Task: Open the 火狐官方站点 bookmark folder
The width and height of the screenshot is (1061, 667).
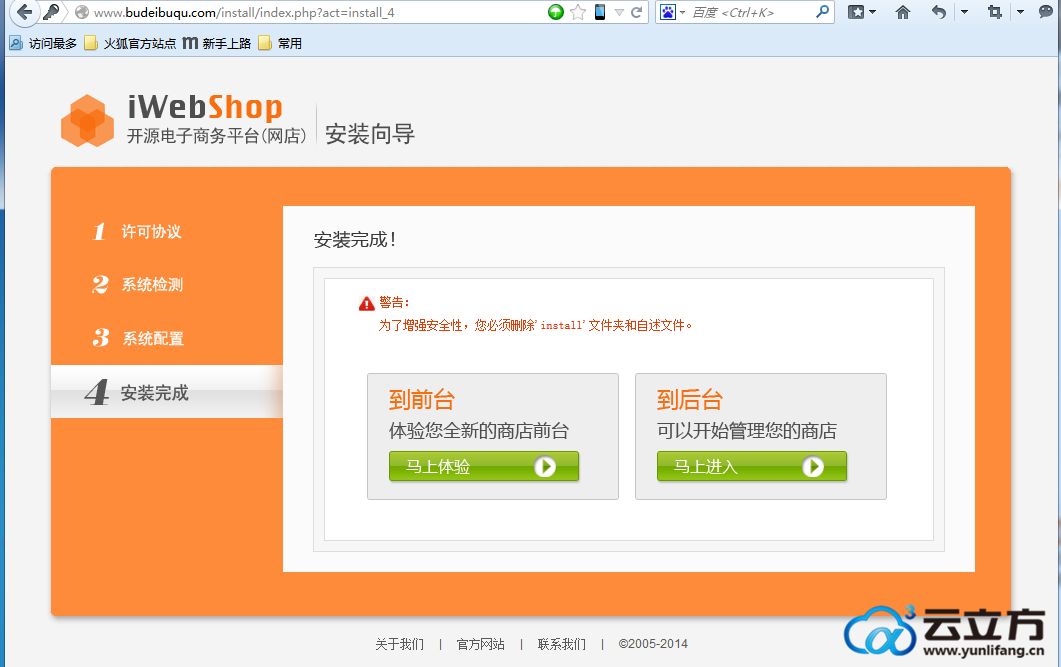Action: [x=131, y=43]
